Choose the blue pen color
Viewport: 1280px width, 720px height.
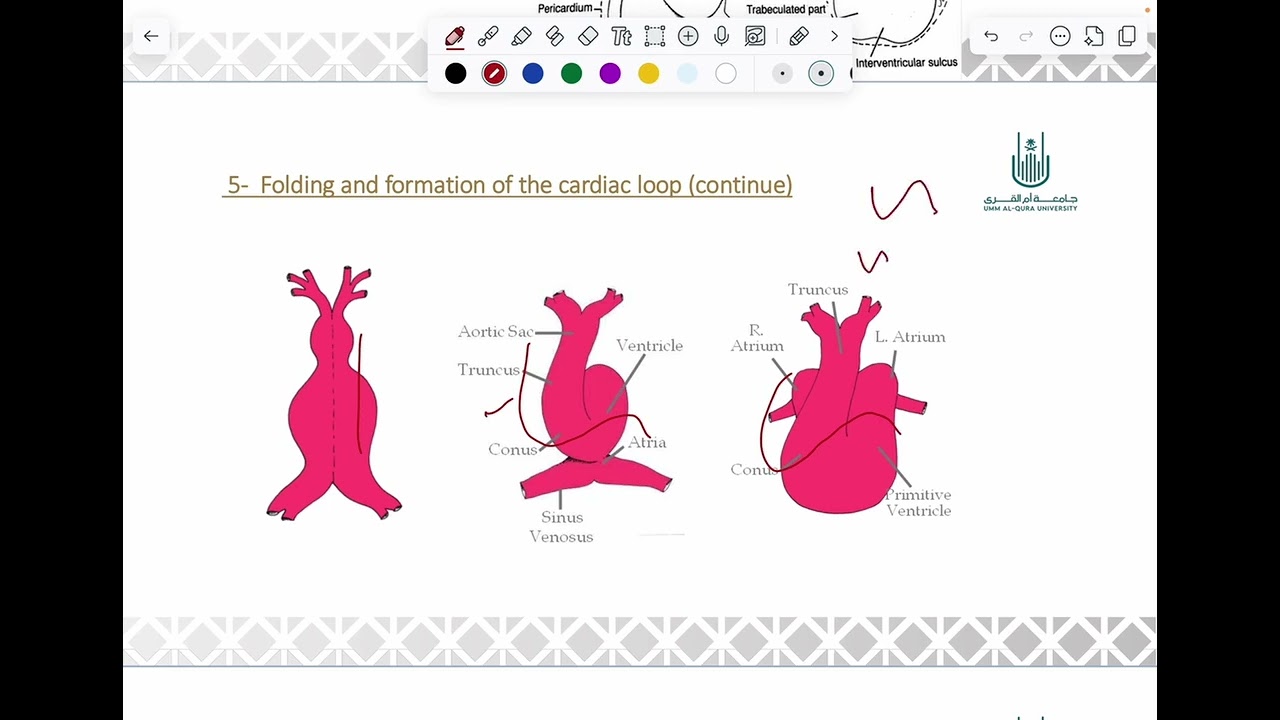(x=533, y=73)
